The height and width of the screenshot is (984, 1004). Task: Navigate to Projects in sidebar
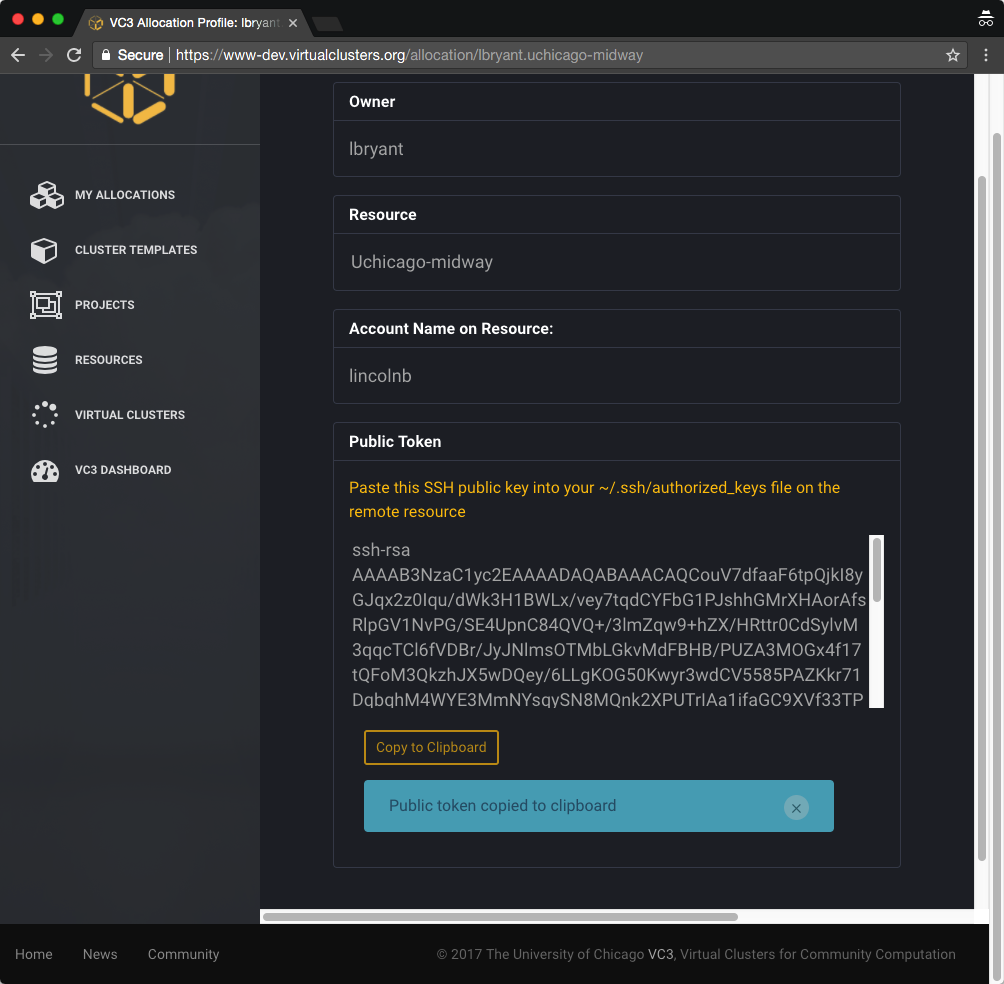(x=104, y=305)
